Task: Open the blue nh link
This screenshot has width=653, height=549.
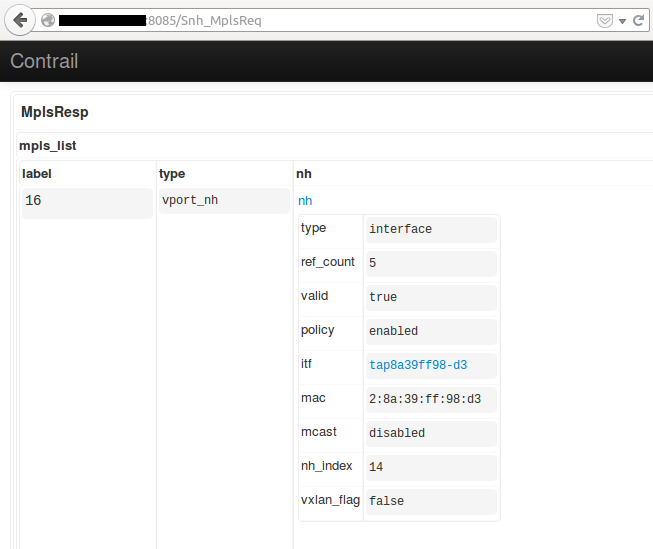Action: click(305, 201)
